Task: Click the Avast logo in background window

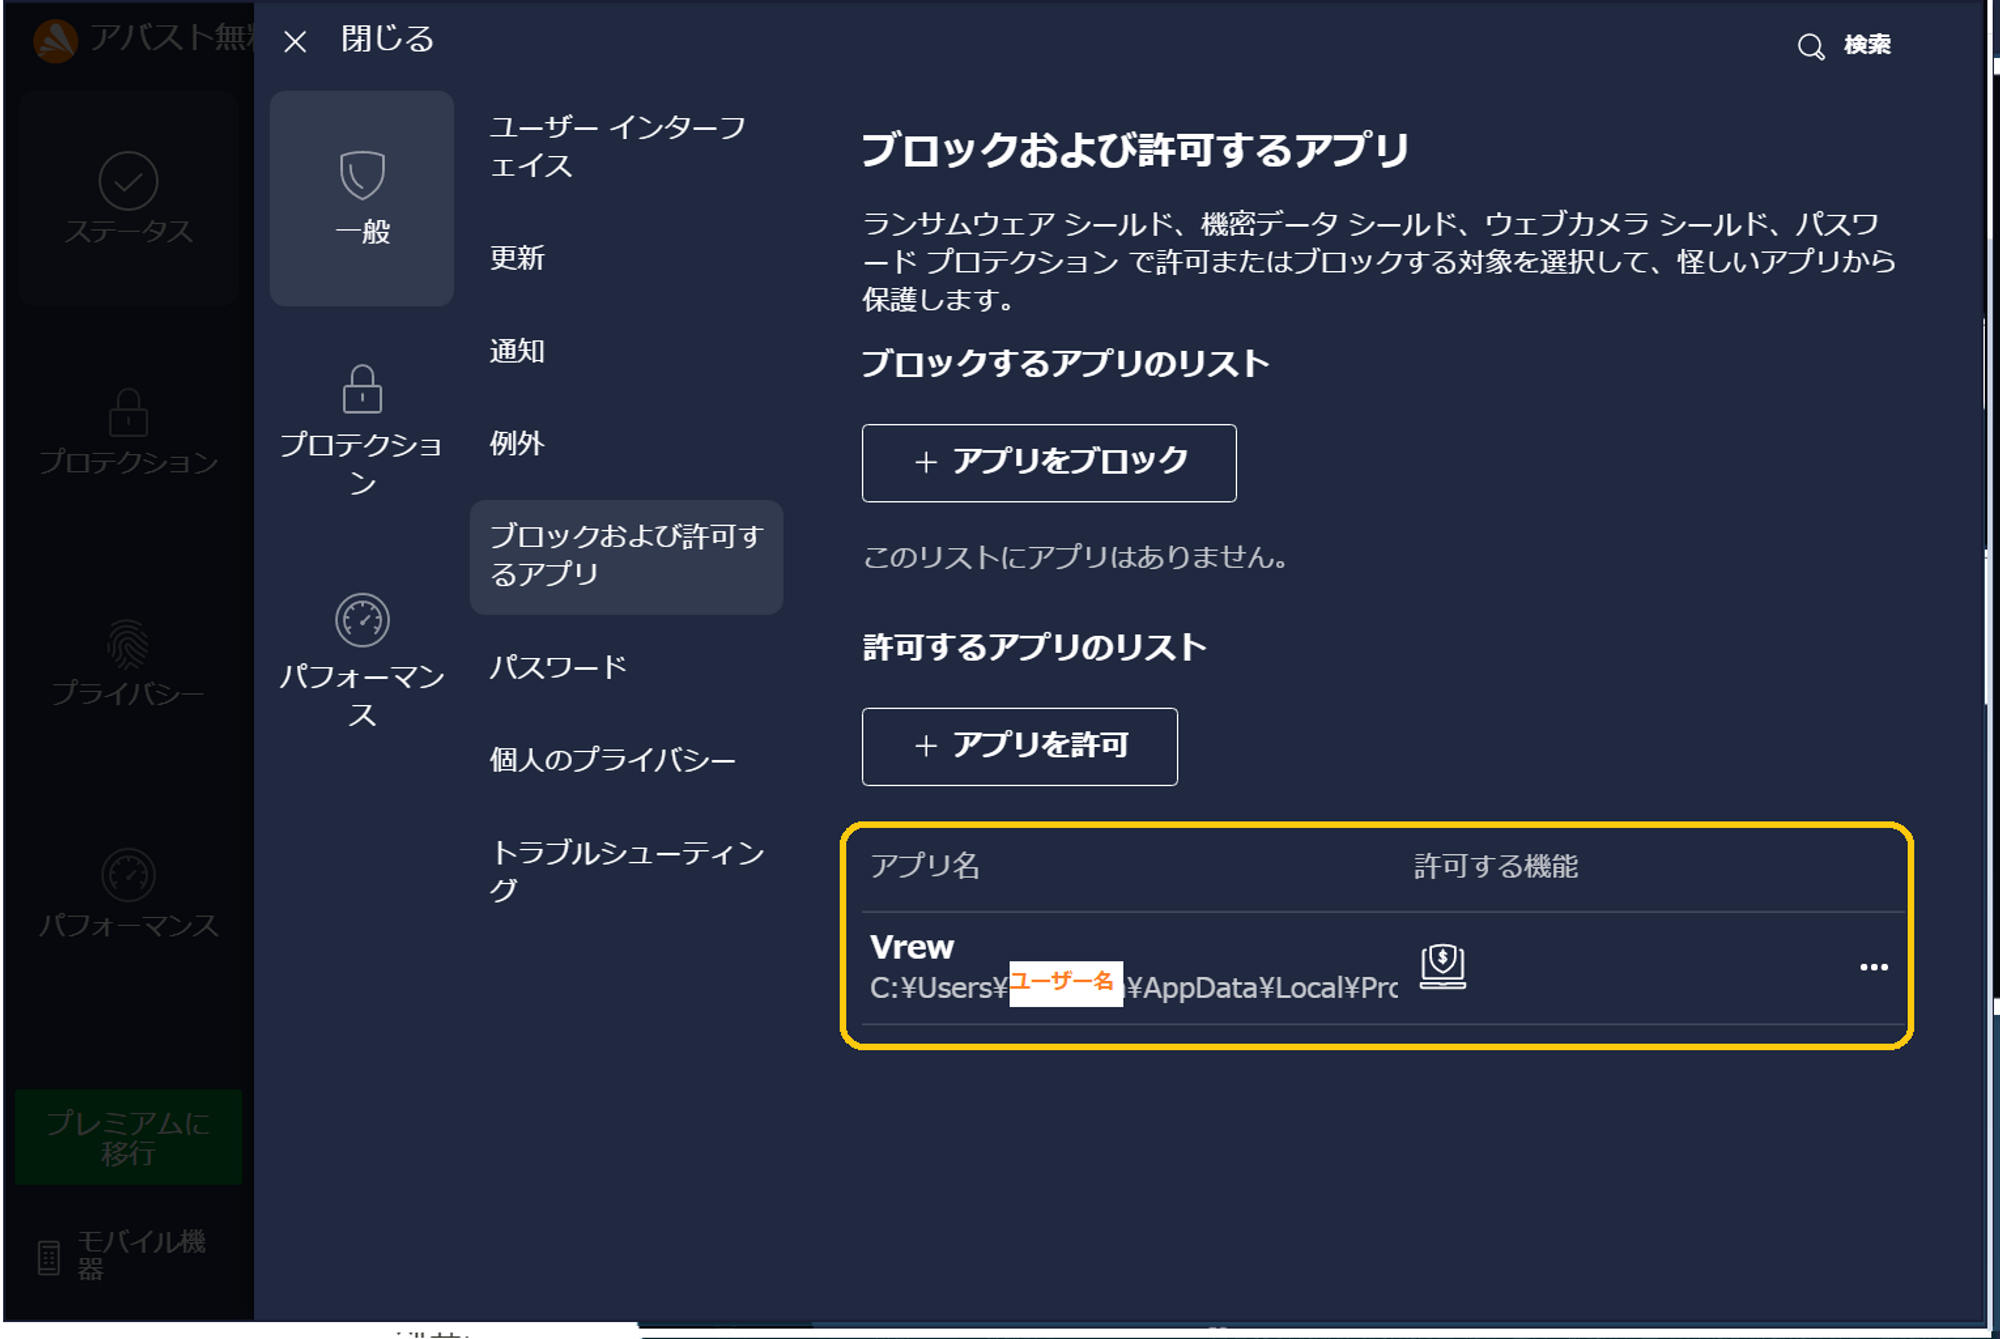Action: coord(55,41)
